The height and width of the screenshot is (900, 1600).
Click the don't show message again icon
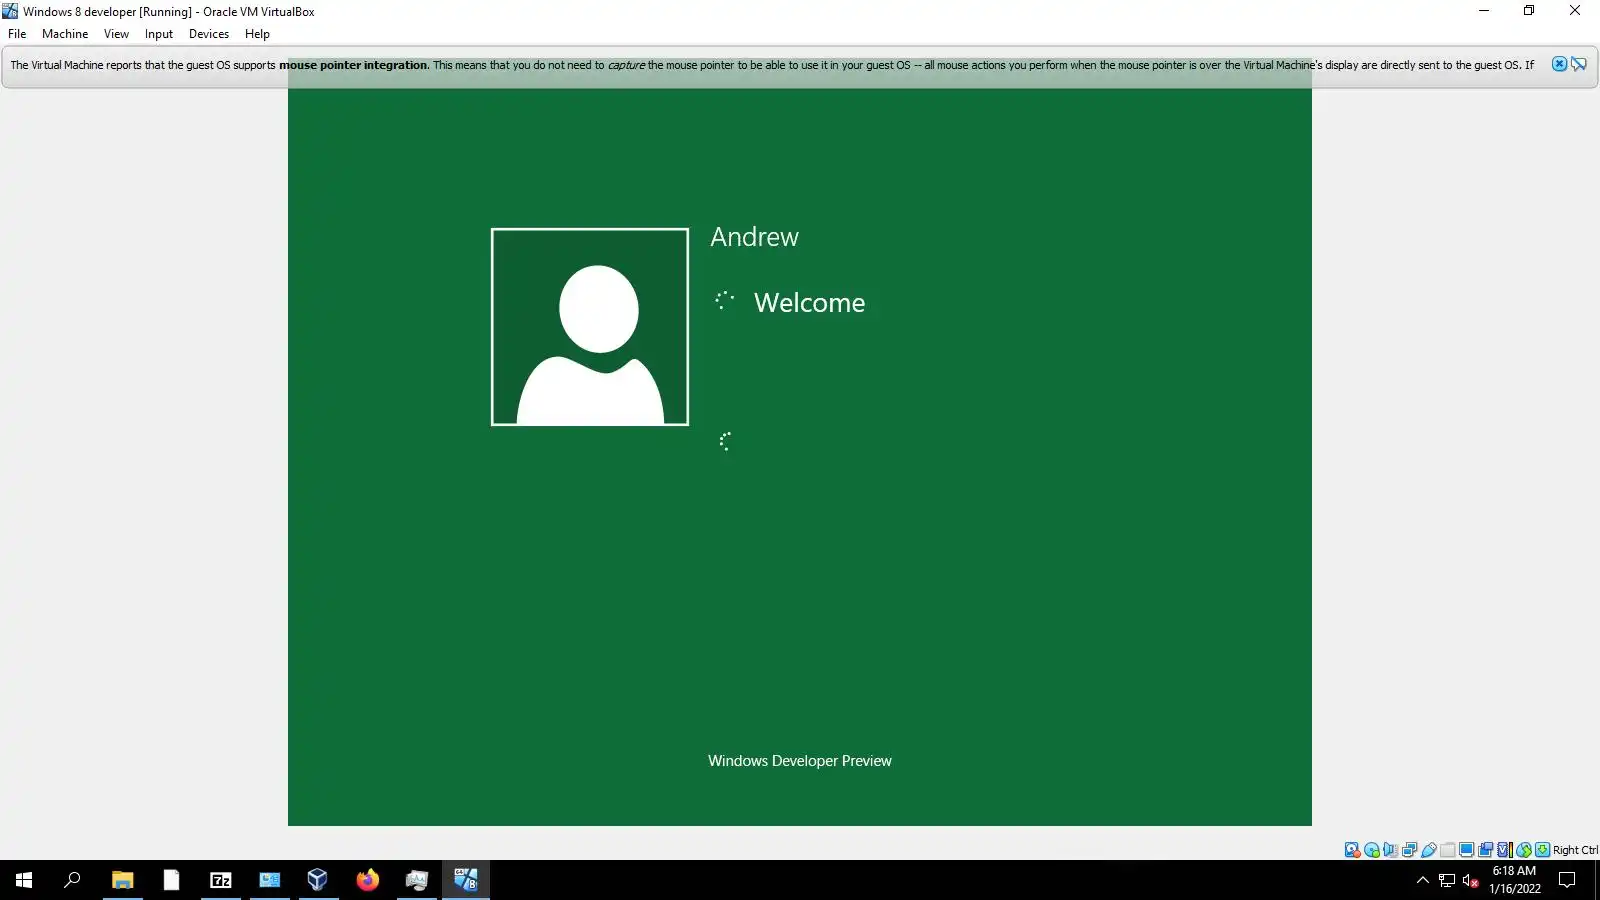(x=1579, y=64)
